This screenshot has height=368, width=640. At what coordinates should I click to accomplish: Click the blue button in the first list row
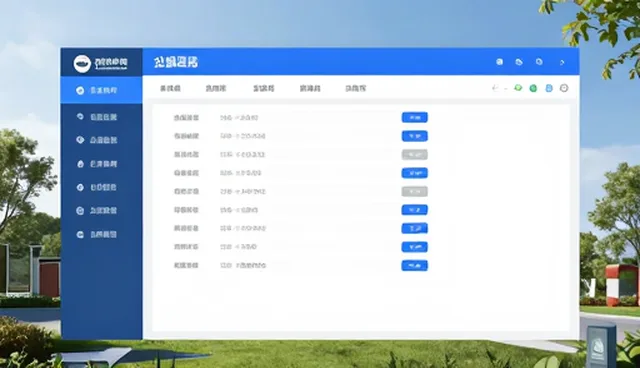click(415, 117)
